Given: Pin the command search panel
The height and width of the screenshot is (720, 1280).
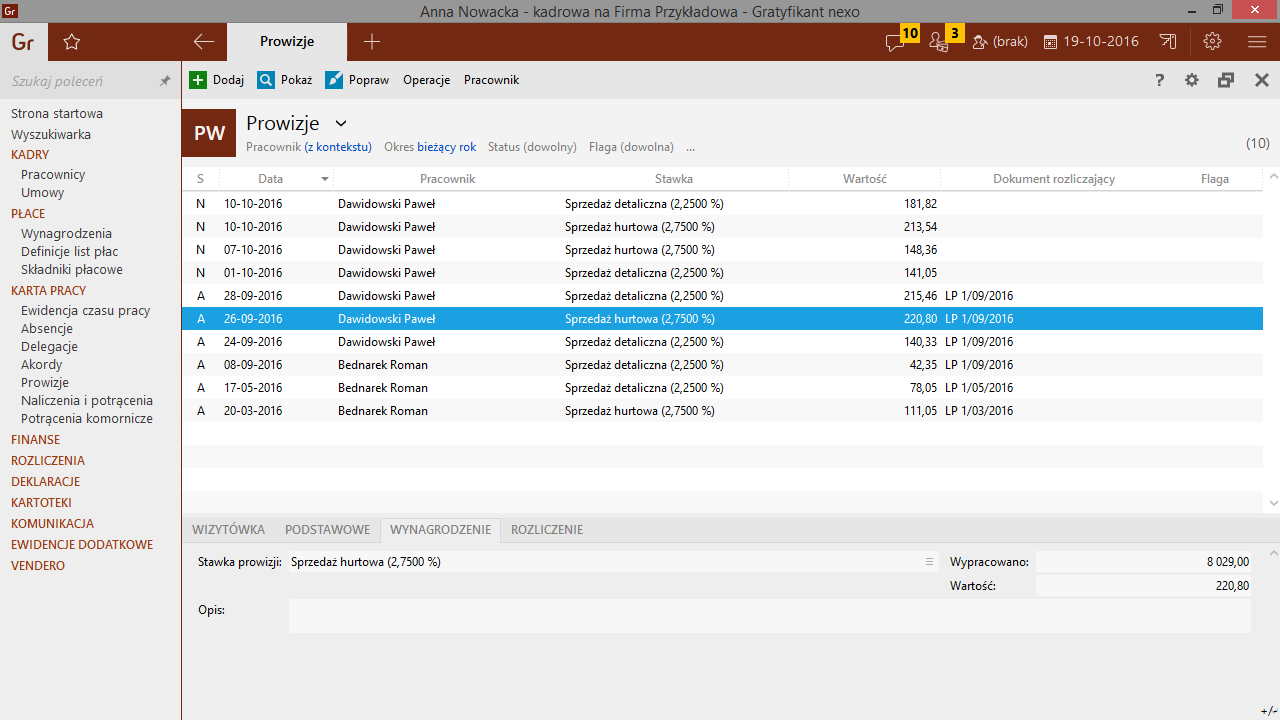Looking at the screenshot, I should click(x=165, y=81).
